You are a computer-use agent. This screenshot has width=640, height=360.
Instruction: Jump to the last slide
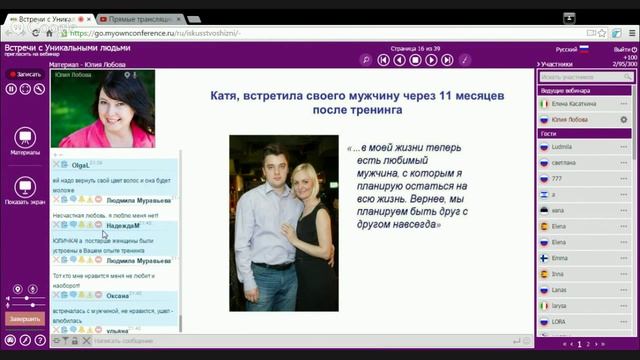tap(447, 60)
